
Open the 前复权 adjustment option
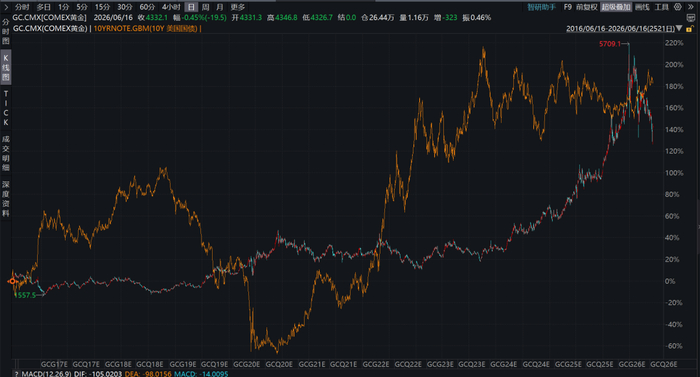coord(587,7)
